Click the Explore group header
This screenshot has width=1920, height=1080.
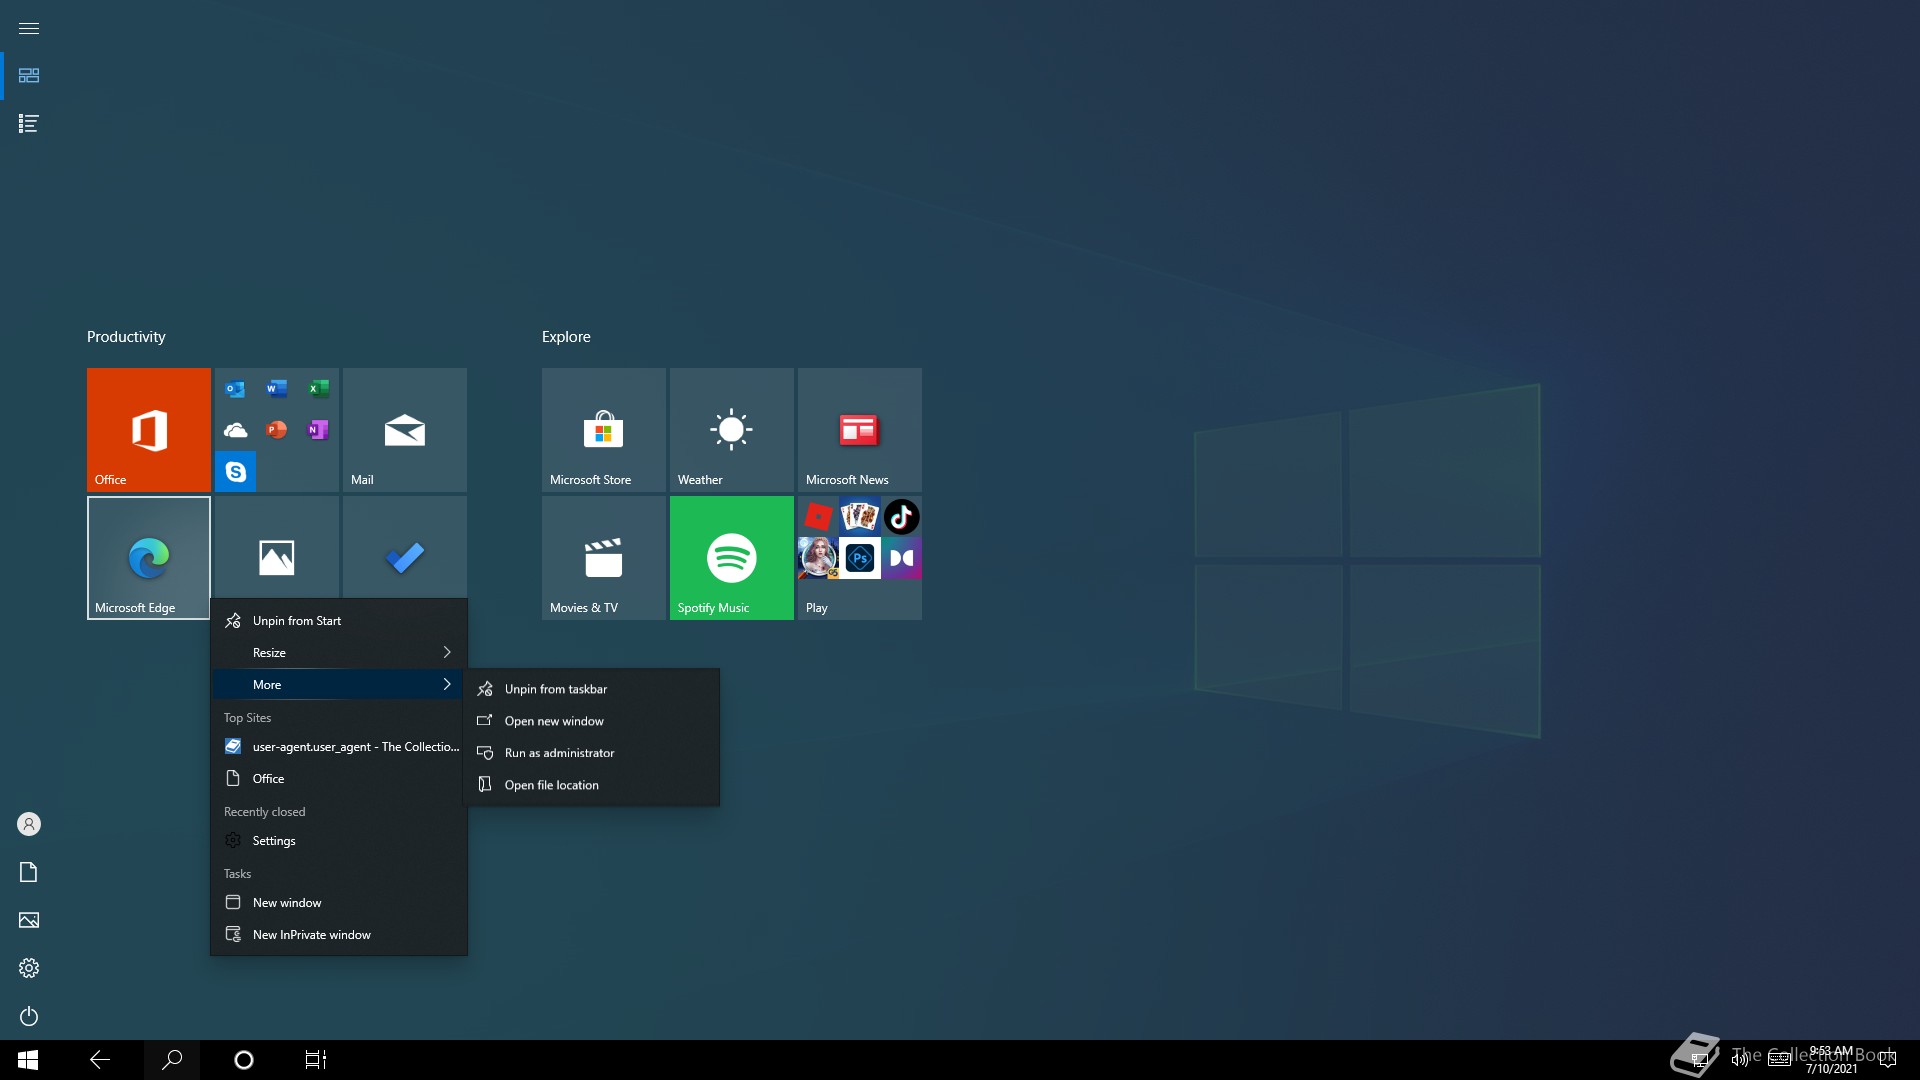[566, 337]
